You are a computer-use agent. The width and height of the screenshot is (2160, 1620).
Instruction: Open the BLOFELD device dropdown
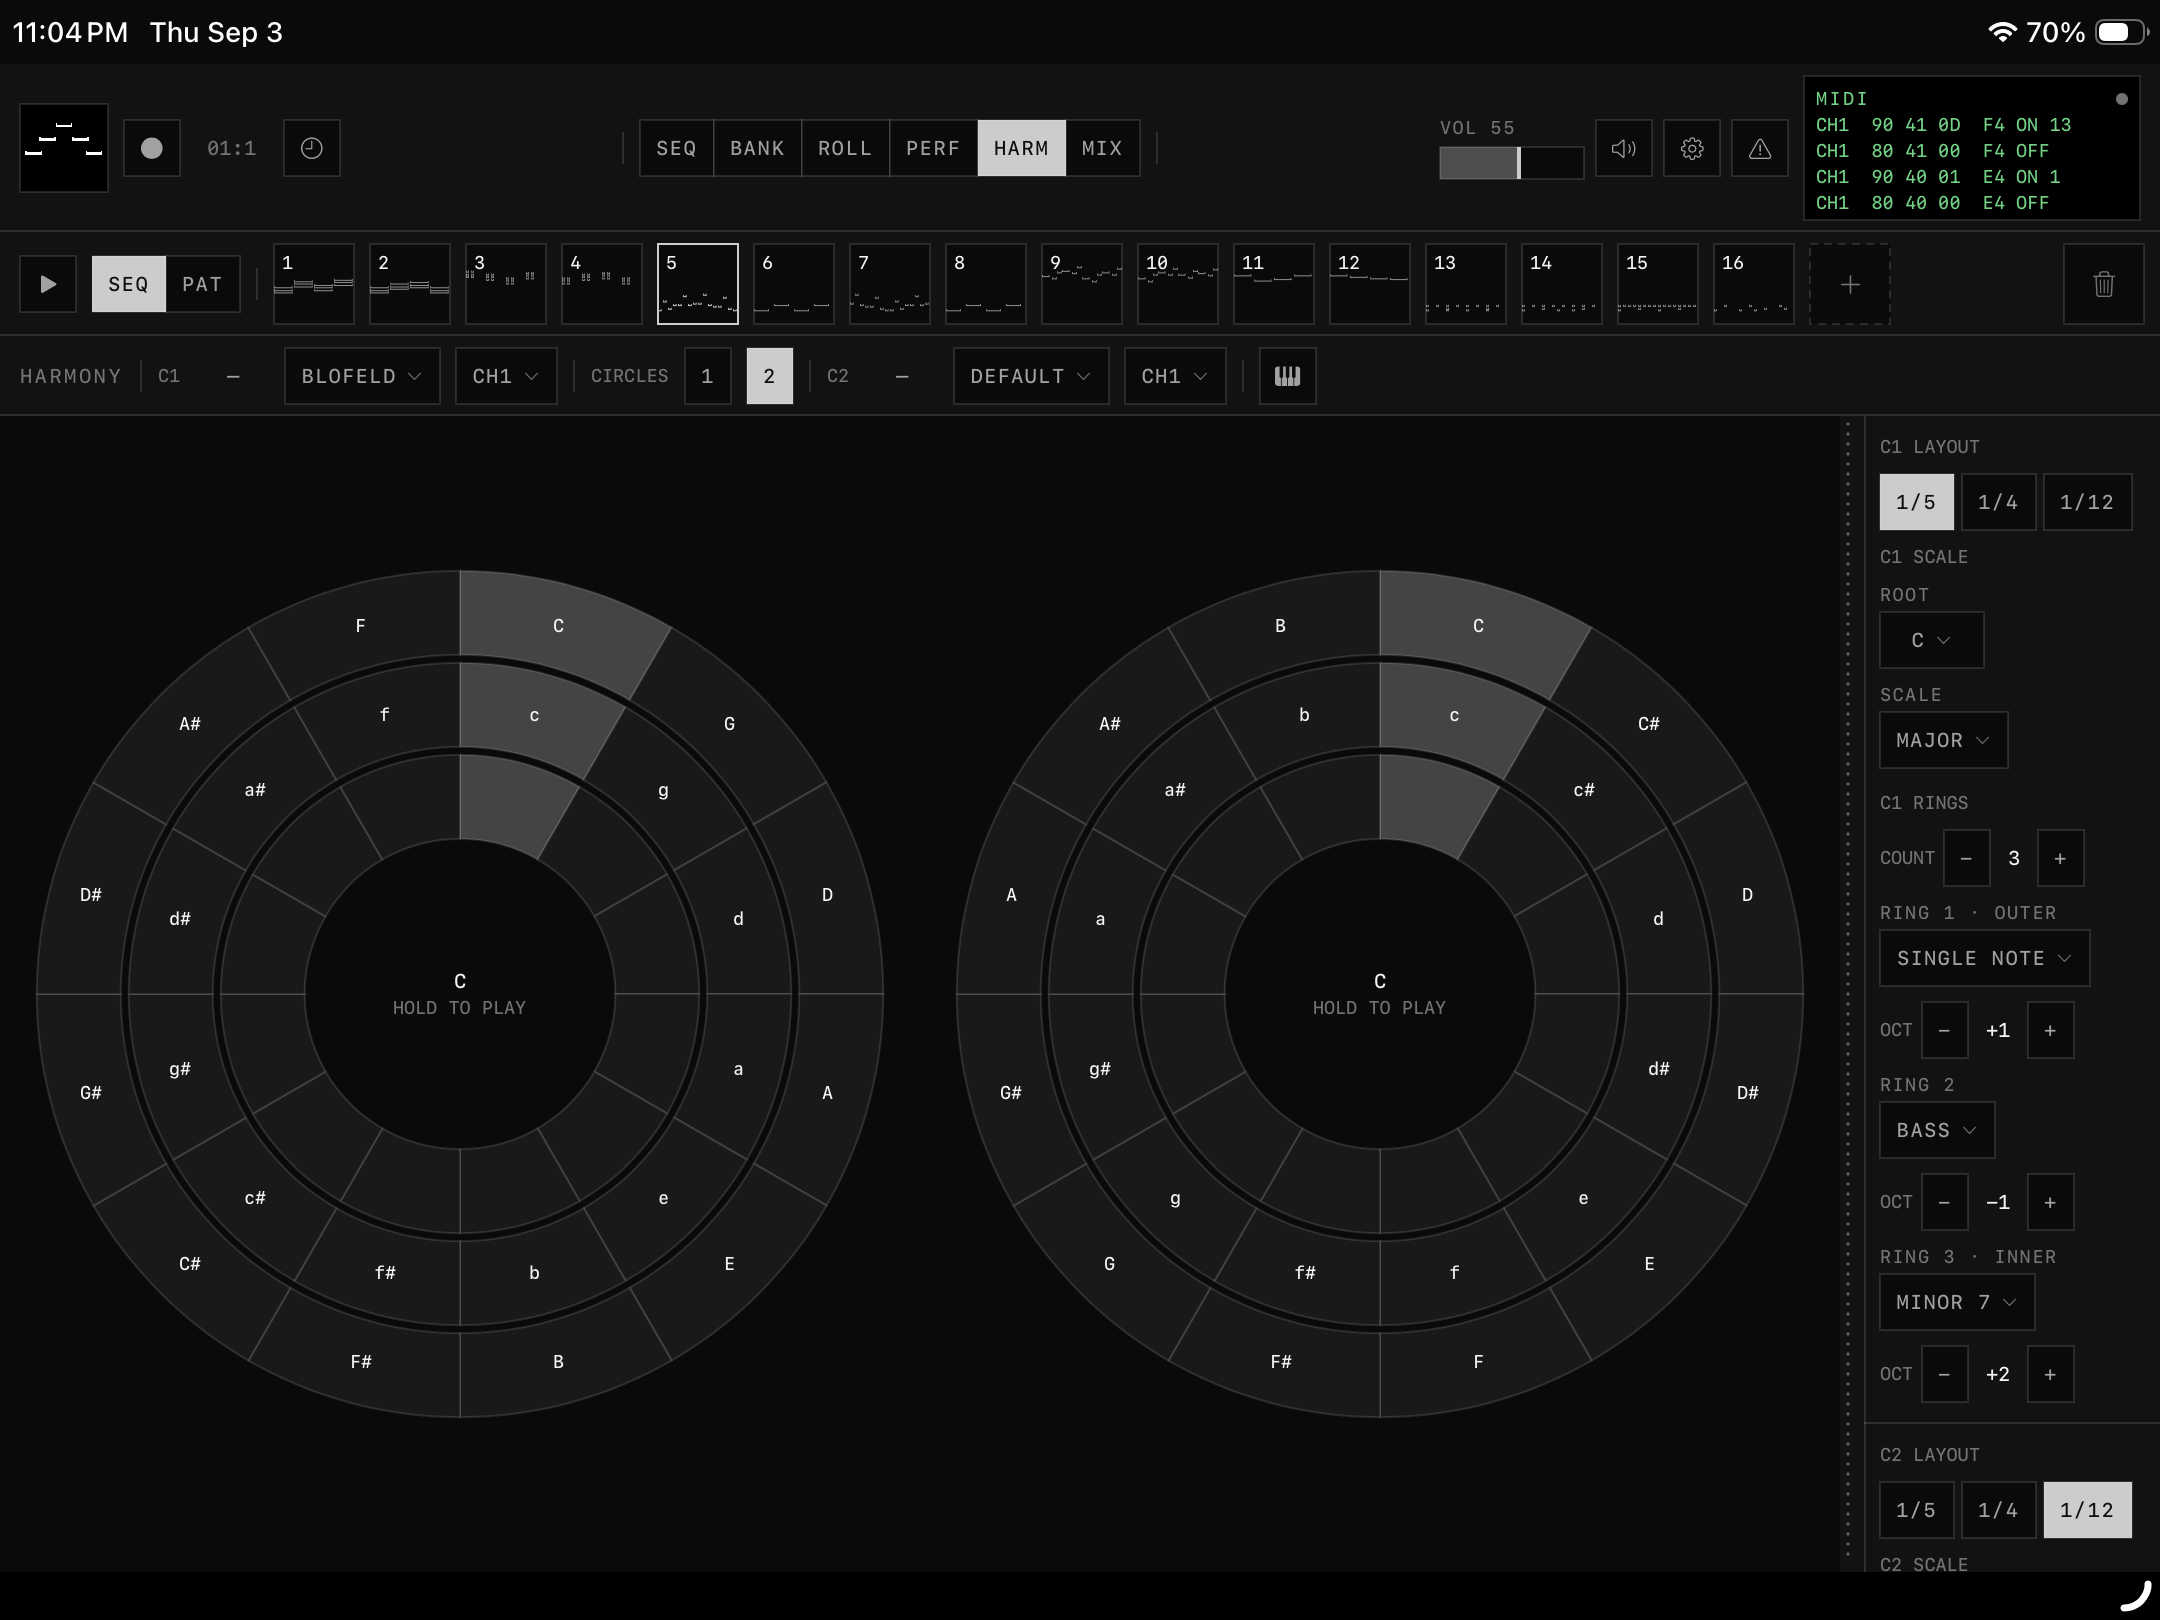[362, 376]
